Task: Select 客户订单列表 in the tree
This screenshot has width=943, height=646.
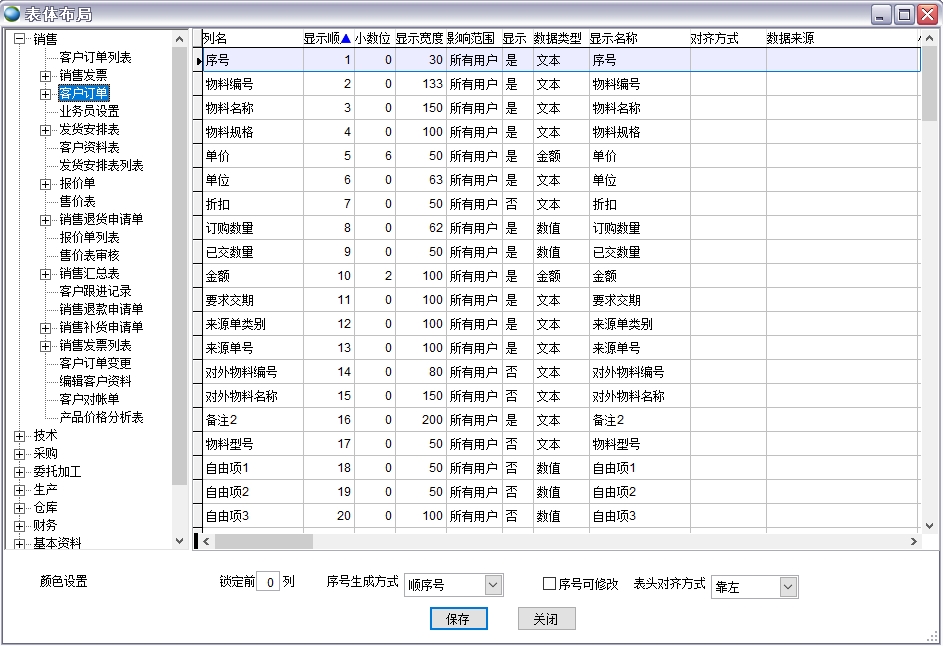Action: [95, 58]
